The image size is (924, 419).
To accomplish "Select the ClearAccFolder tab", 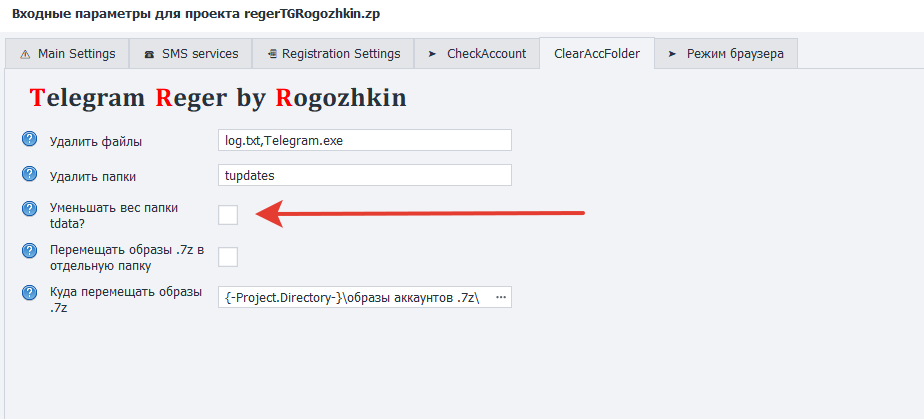I will click(x=596, y=54).
